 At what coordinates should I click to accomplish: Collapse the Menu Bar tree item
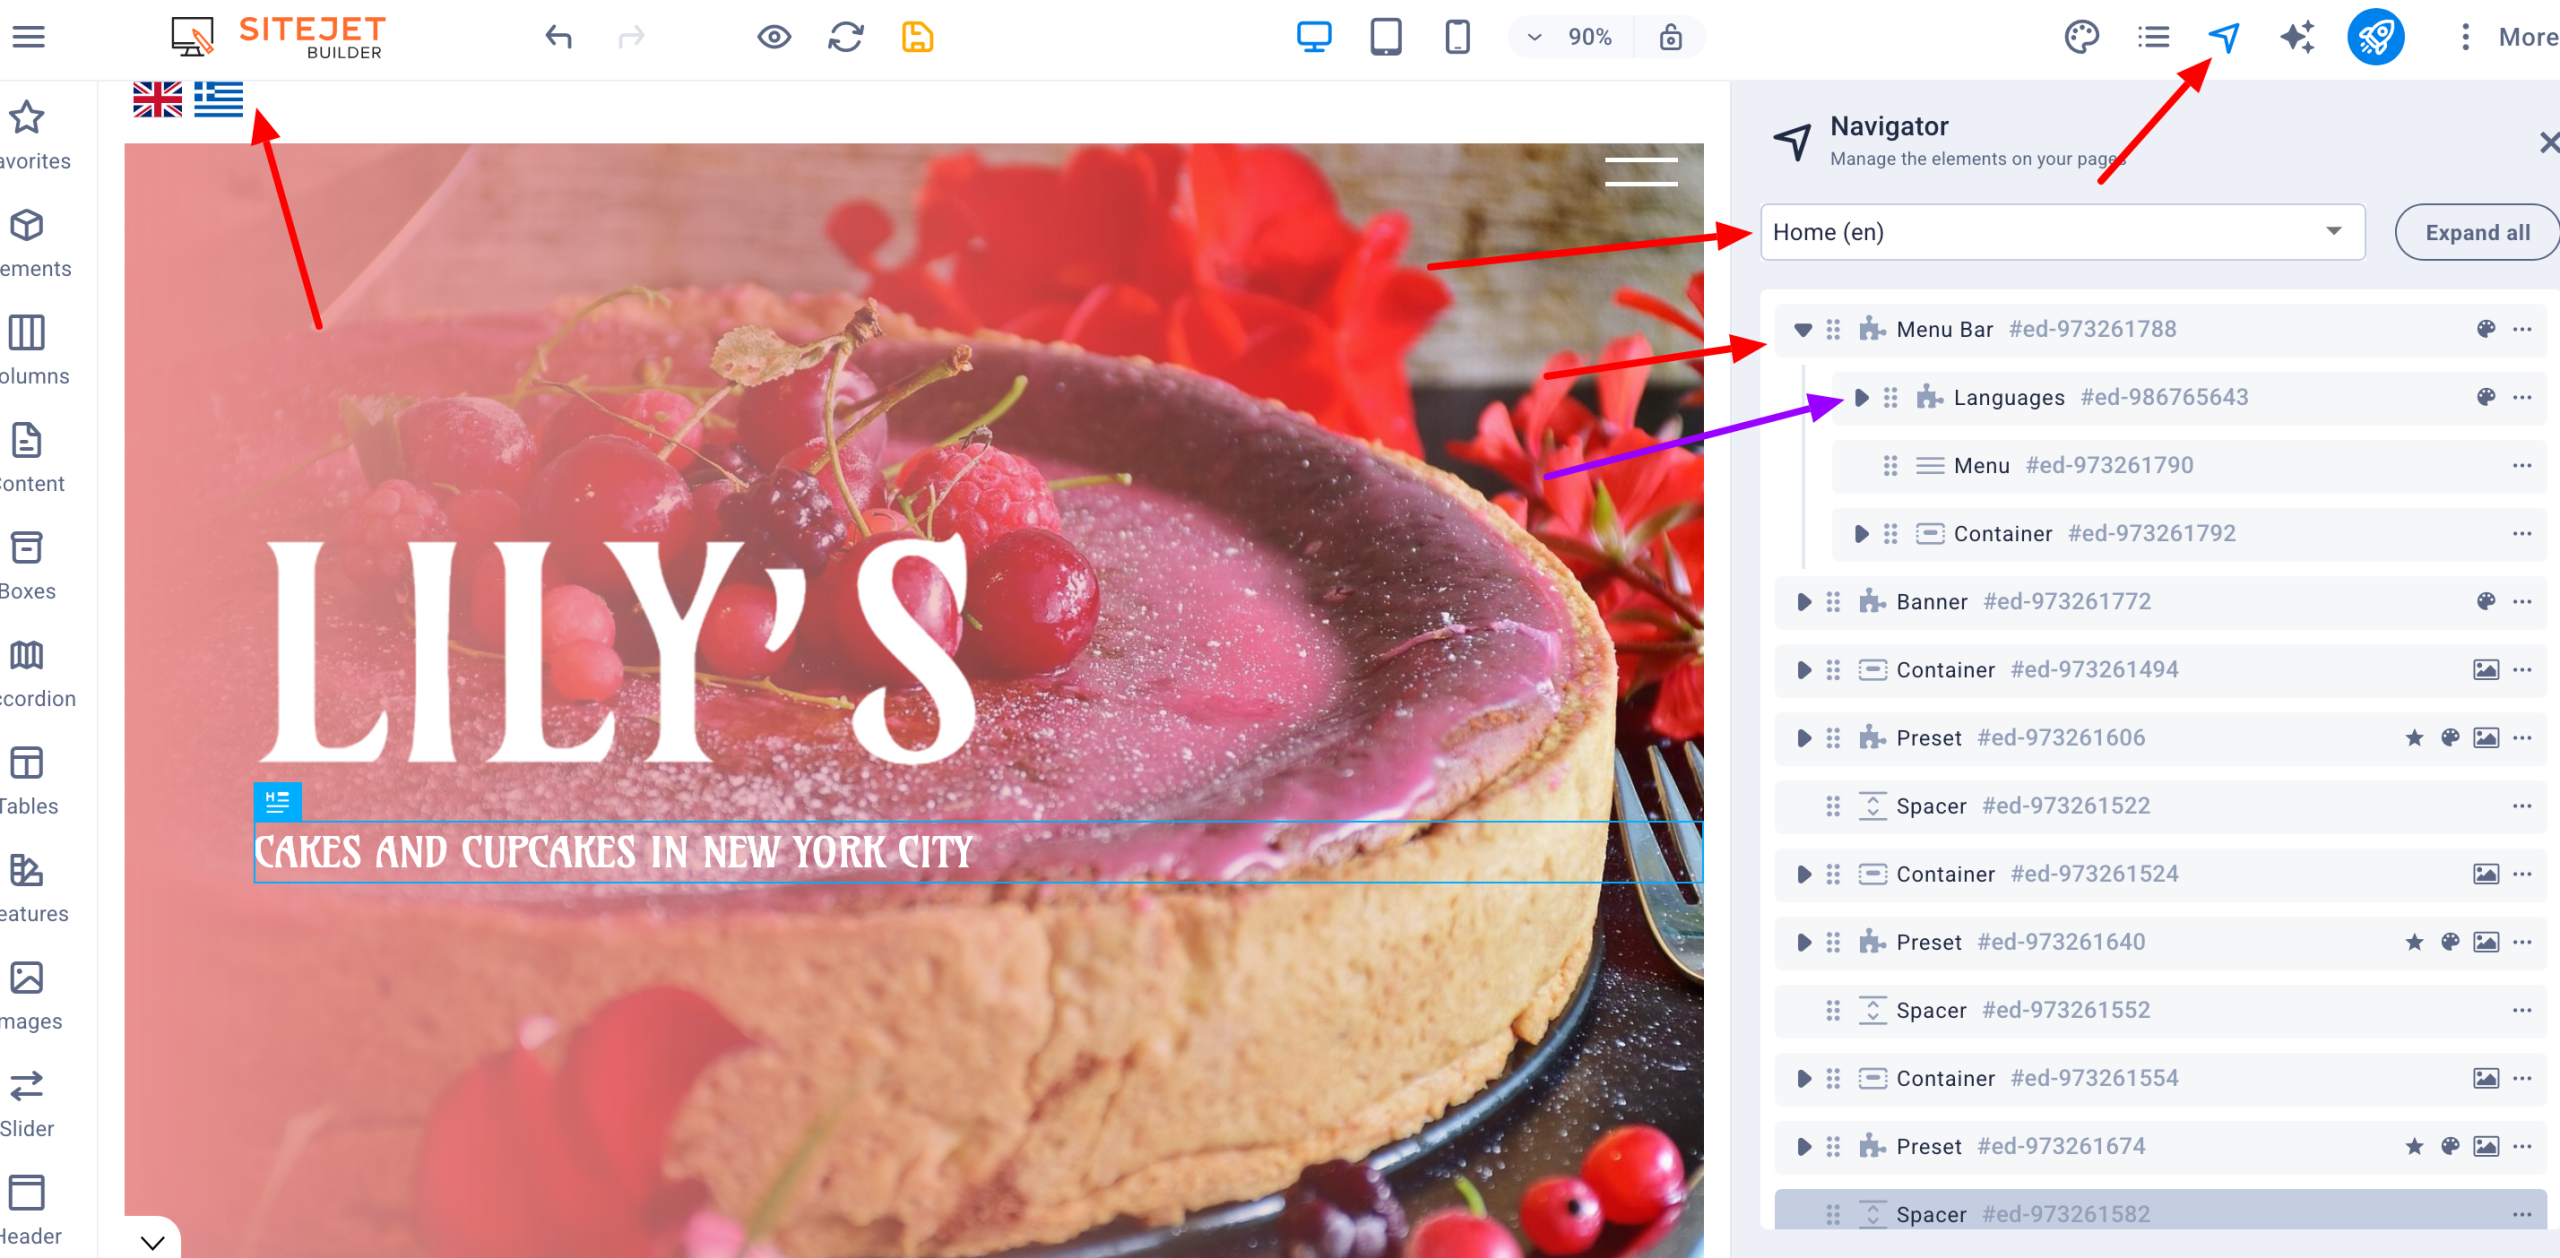click(x=1803, y=330)
